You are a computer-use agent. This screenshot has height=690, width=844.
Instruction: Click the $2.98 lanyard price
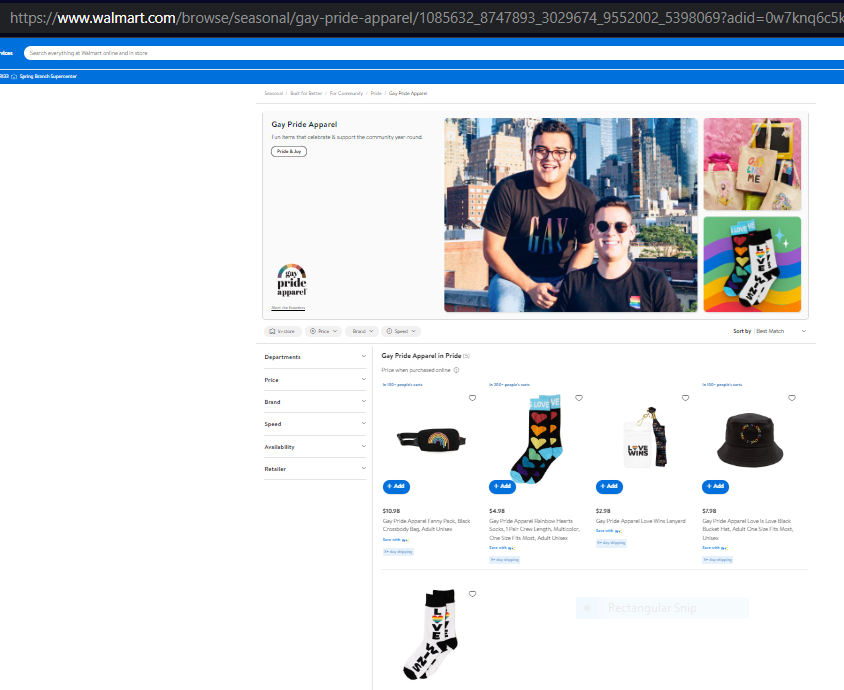pos(603,511)
